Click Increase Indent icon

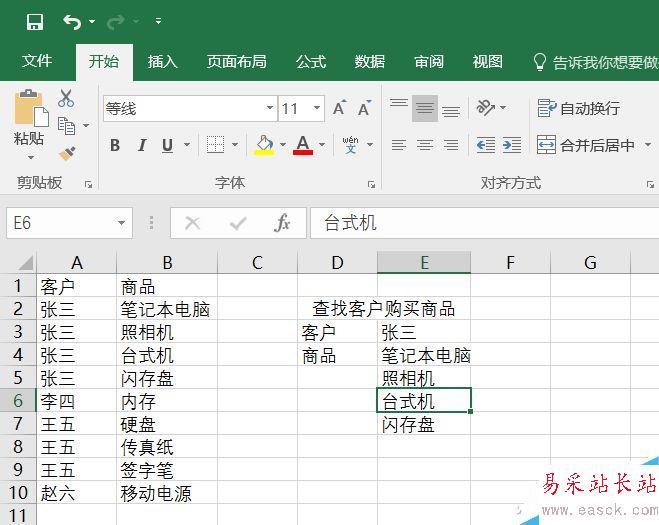pos(512,145)
